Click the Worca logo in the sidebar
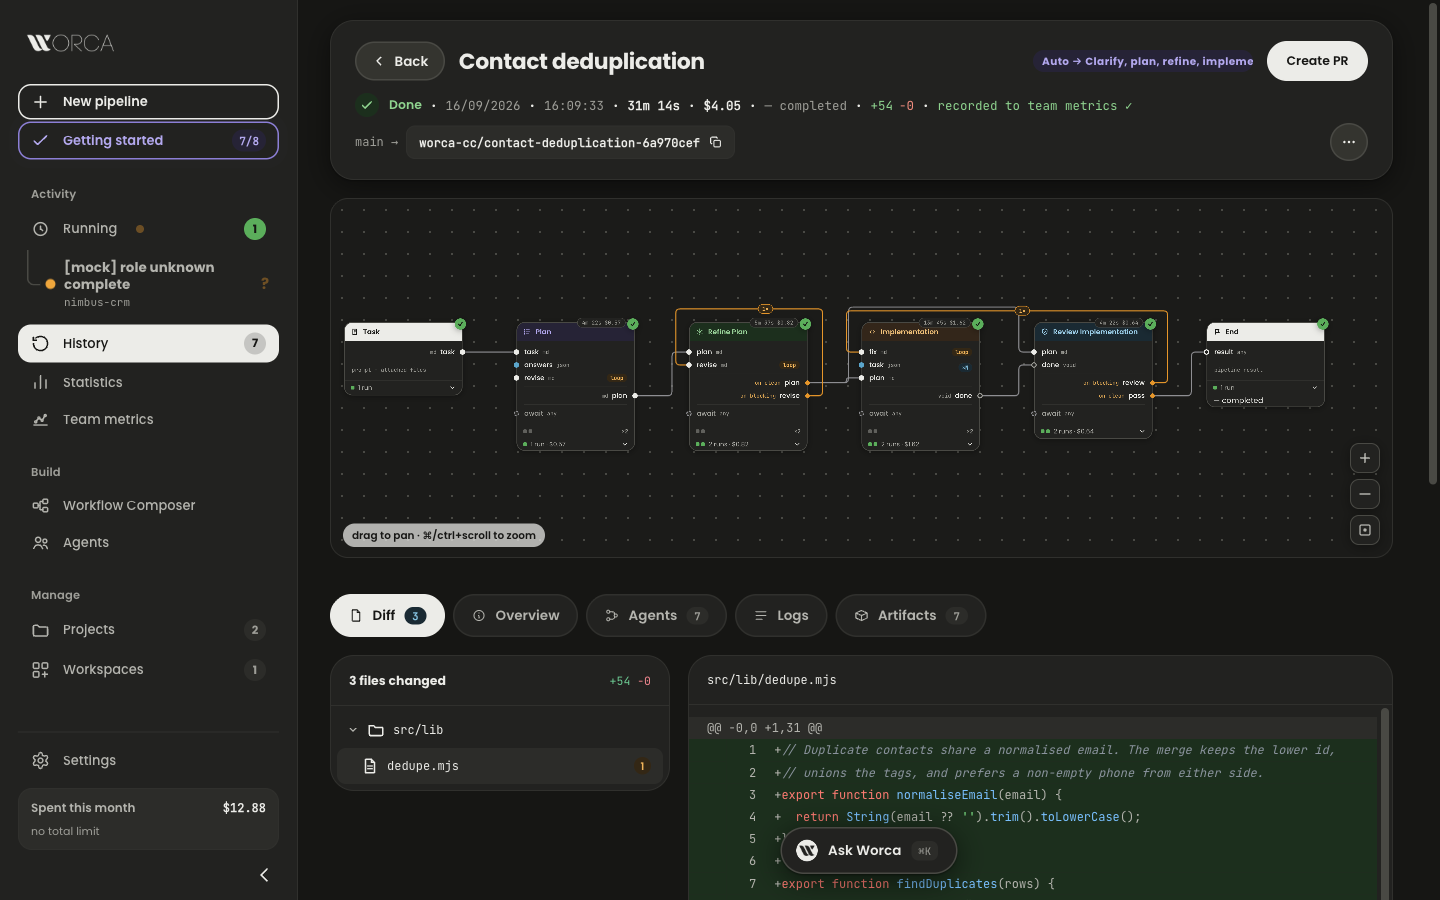 (x=70, y=43)
